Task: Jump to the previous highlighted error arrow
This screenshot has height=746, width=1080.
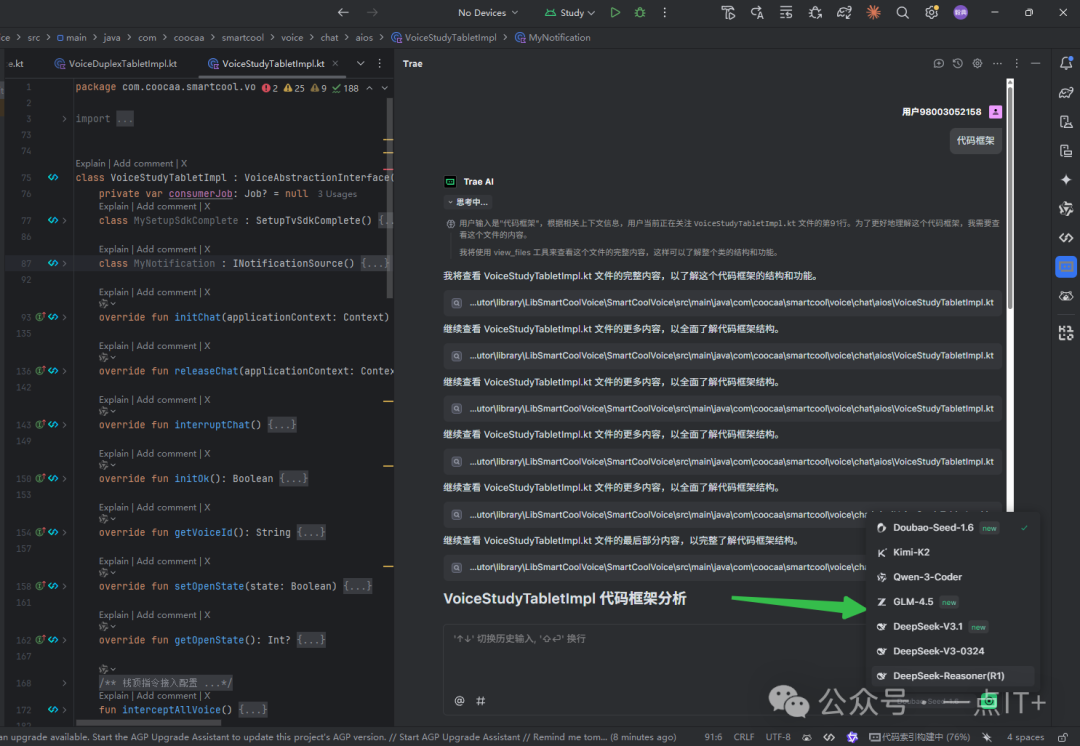Action: click(369, 88)
